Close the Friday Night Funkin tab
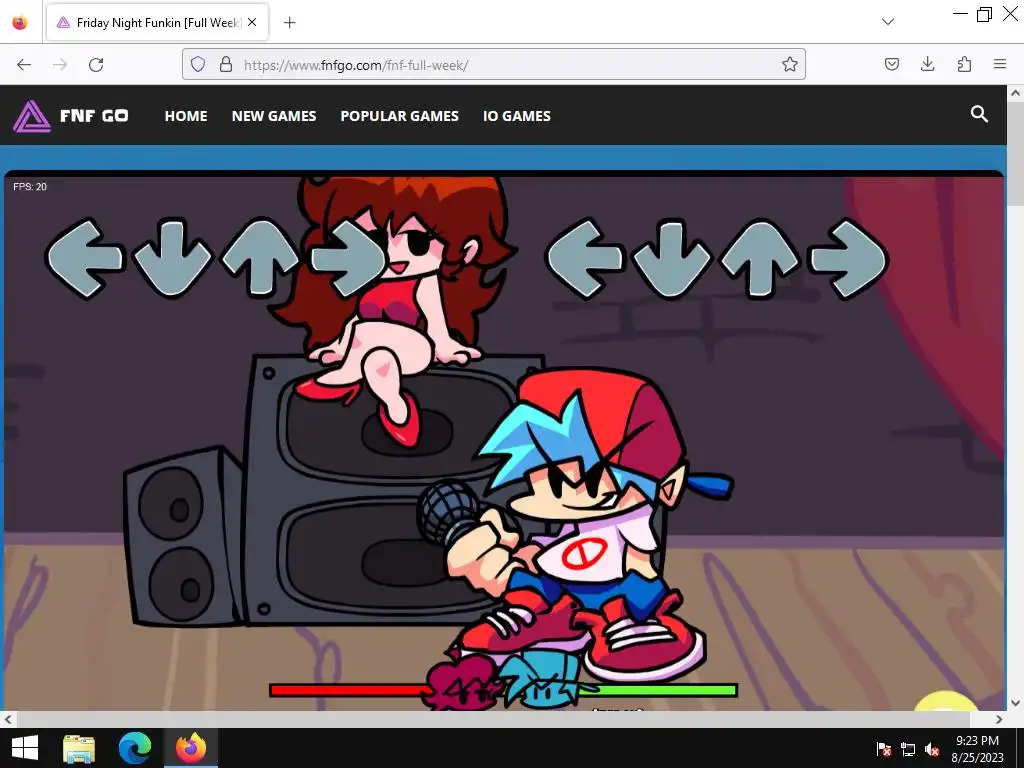 click(252, 22)
